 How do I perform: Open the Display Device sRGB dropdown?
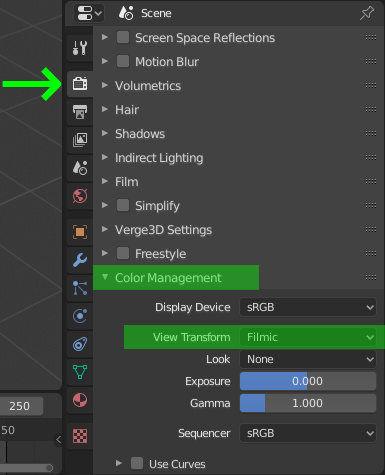(x=308, y=307)
